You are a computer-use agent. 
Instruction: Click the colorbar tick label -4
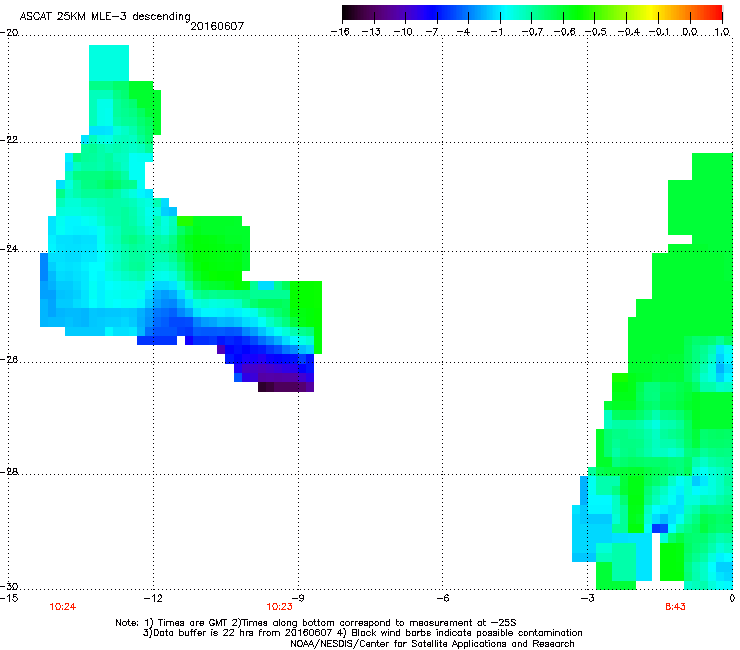click(x=463, y=32)
